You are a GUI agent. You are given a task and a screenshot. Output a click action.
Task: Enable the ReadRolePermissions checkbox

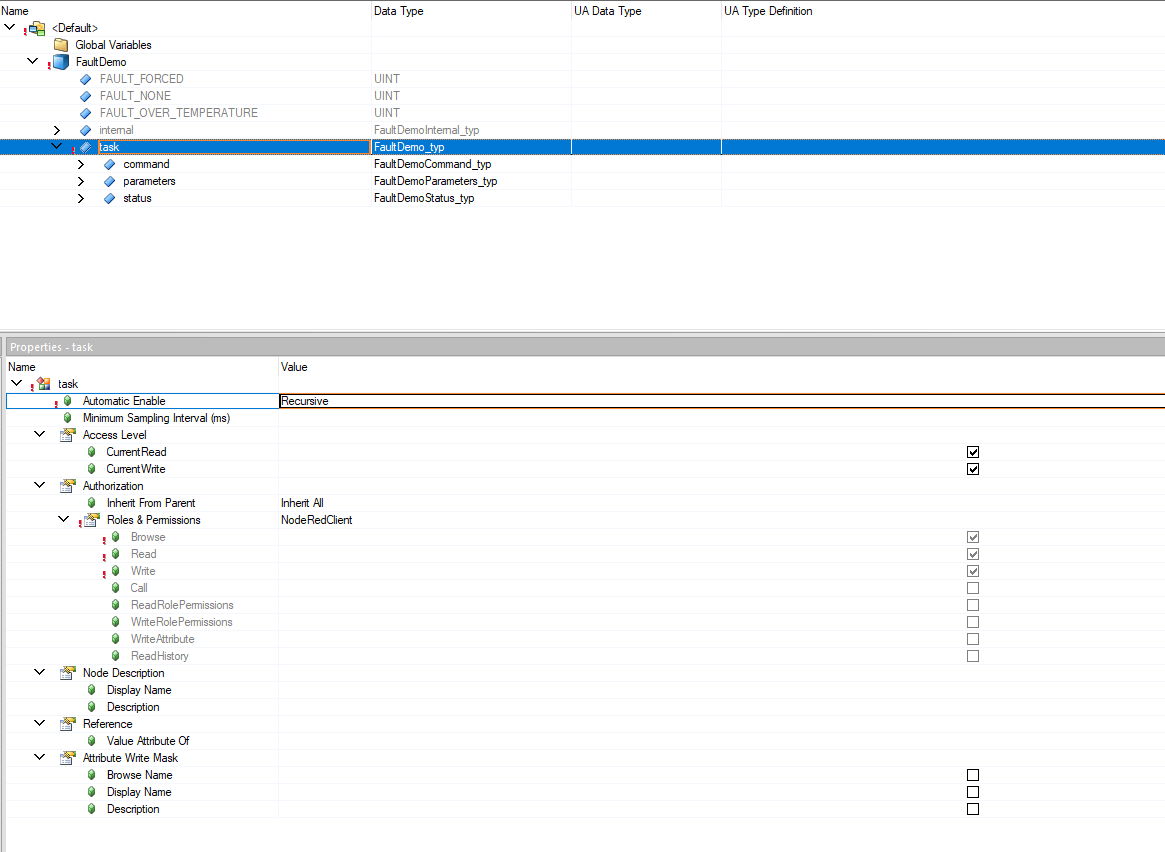(x=973, y=605)
